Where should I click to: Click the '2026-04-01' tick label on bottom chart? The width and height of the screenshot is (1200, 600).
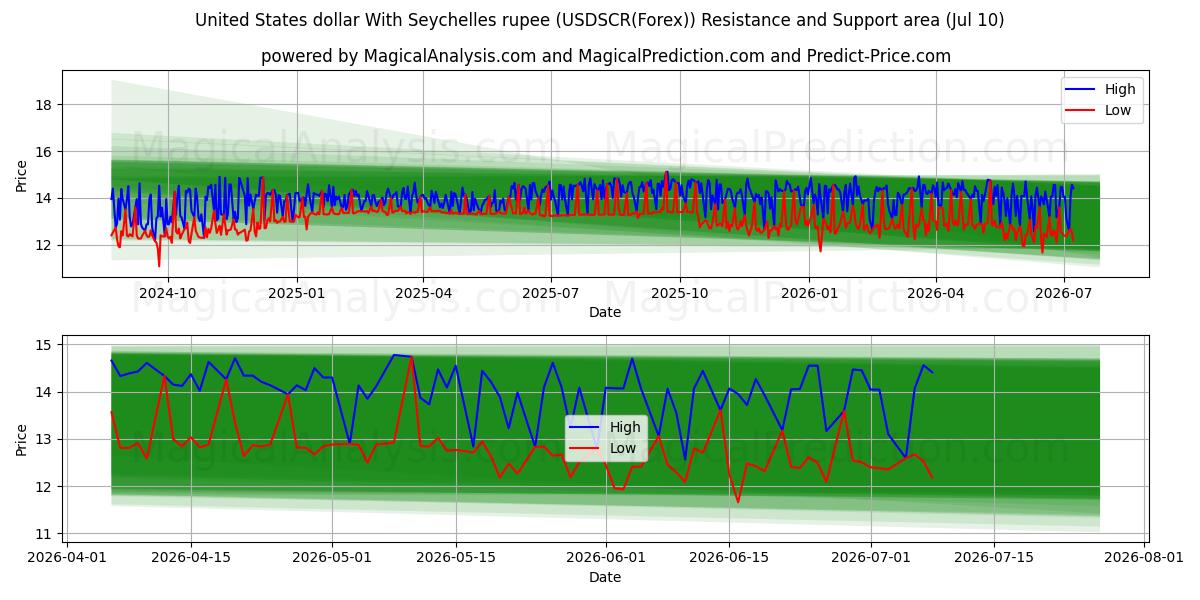tap(67, 559)
